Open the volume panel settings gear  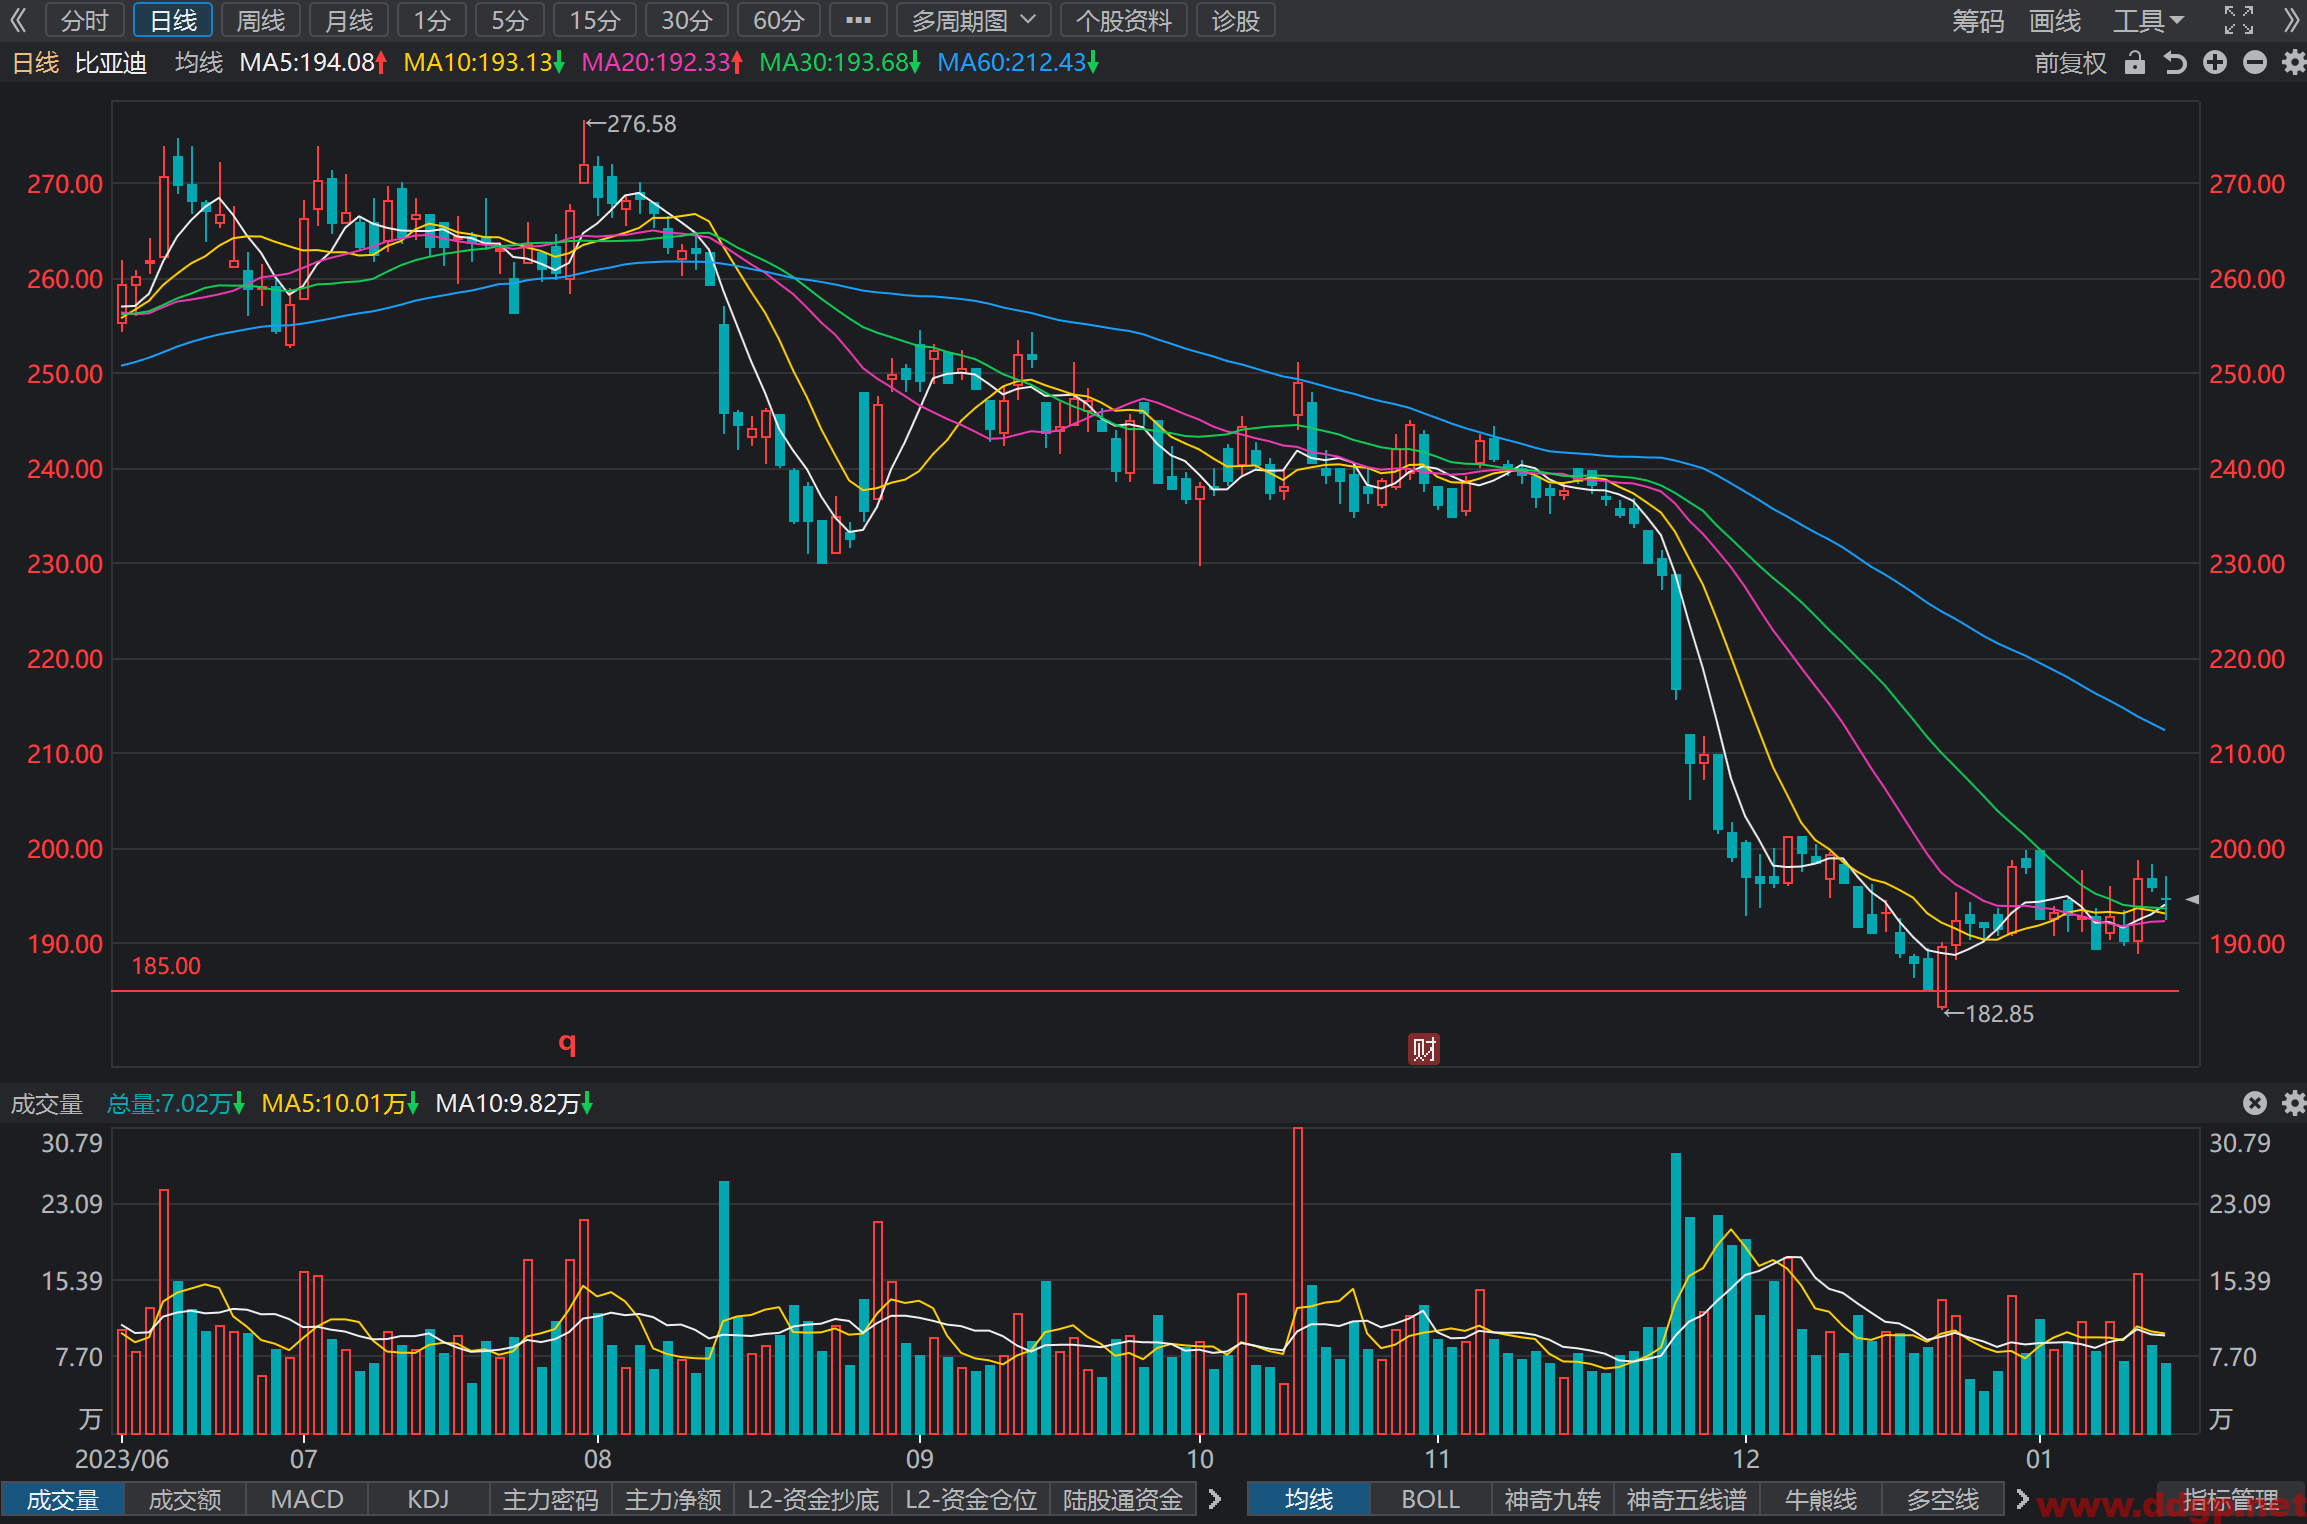point(2294,1103)
